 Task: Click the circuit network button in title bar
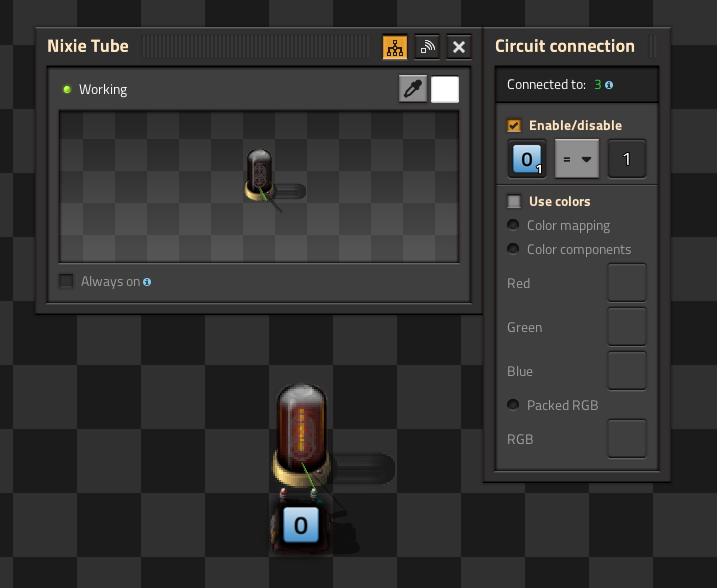[395, 47]
